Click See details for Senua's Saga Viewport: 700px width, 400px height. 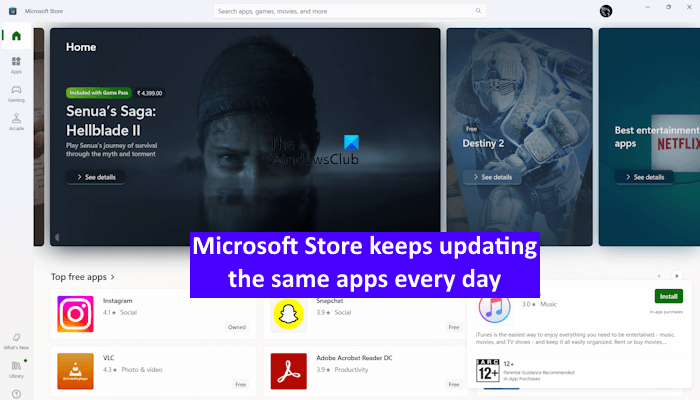click(x=96, y=177)
